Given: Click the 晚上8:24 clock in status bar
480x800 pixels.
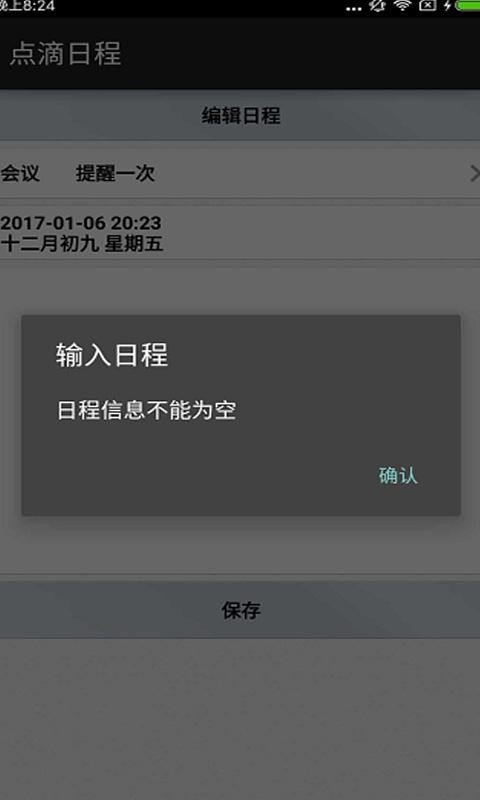Looking at the screenshot, I should point(27,6).
